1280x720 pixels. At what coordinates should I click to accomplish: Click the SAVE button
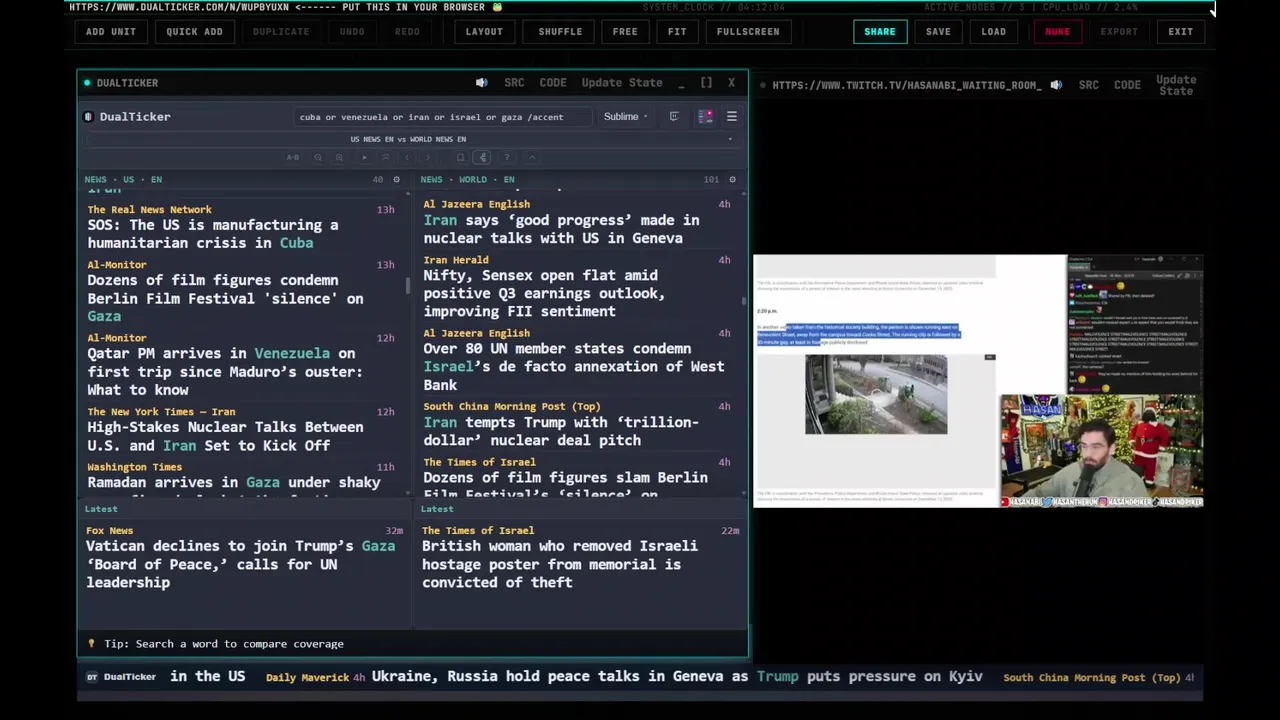938,31
